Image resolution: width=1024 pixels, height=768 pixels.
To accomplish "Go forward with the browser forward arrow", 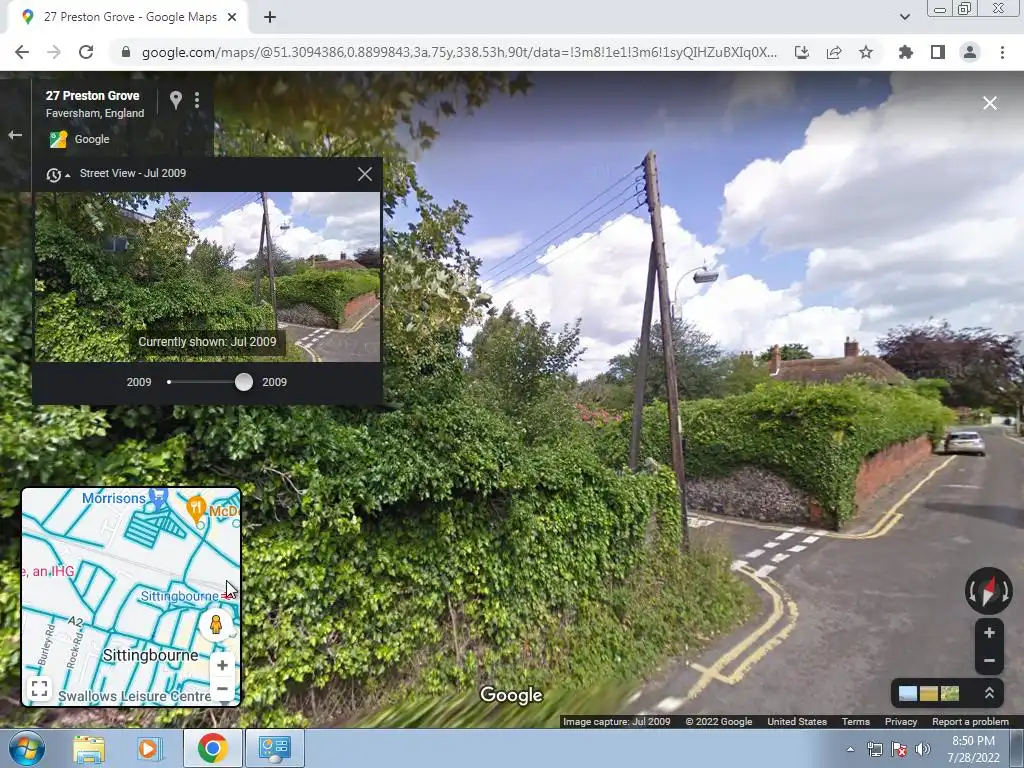I will pyautogui.click(x=54, y=52).
